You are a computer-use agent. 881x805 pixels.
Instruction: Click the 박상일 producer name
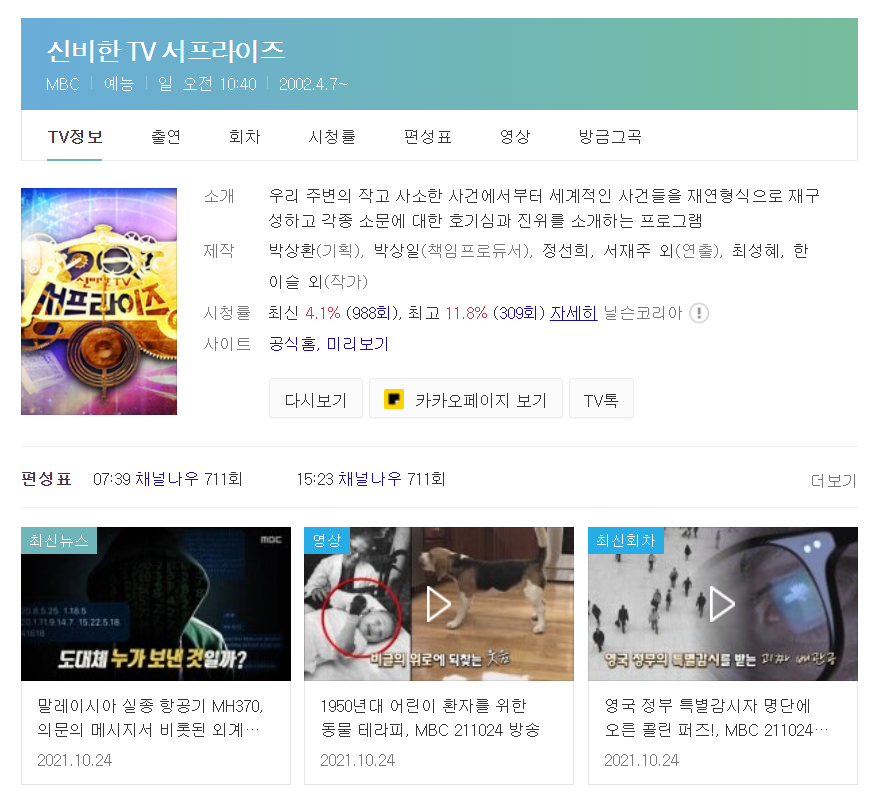coord(397,251)
